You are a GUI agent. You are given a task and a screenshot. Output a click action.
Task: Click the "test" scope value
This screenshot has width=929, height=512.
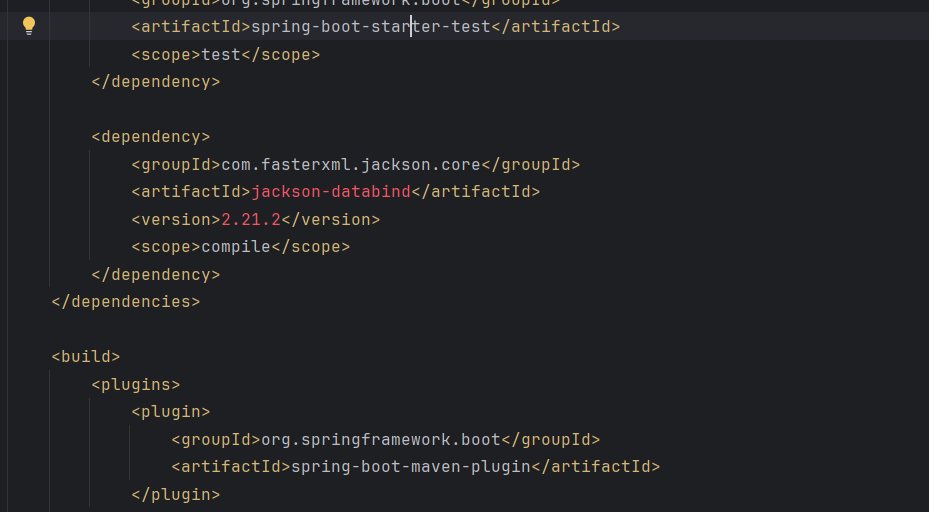221,55
